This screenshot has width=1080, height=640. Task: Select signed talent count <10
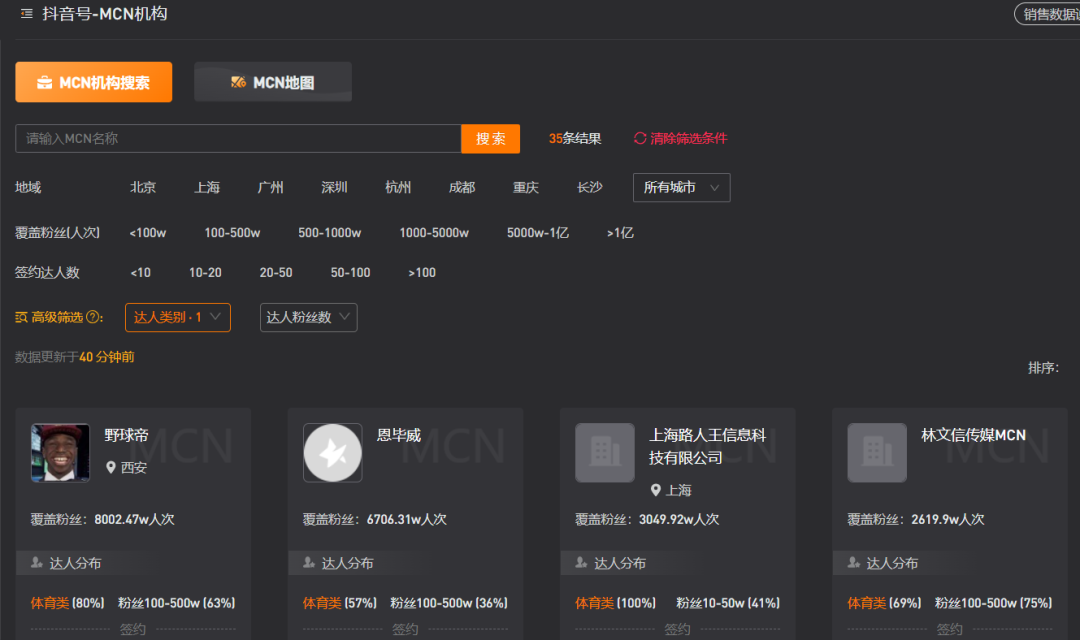click(141, 273)
